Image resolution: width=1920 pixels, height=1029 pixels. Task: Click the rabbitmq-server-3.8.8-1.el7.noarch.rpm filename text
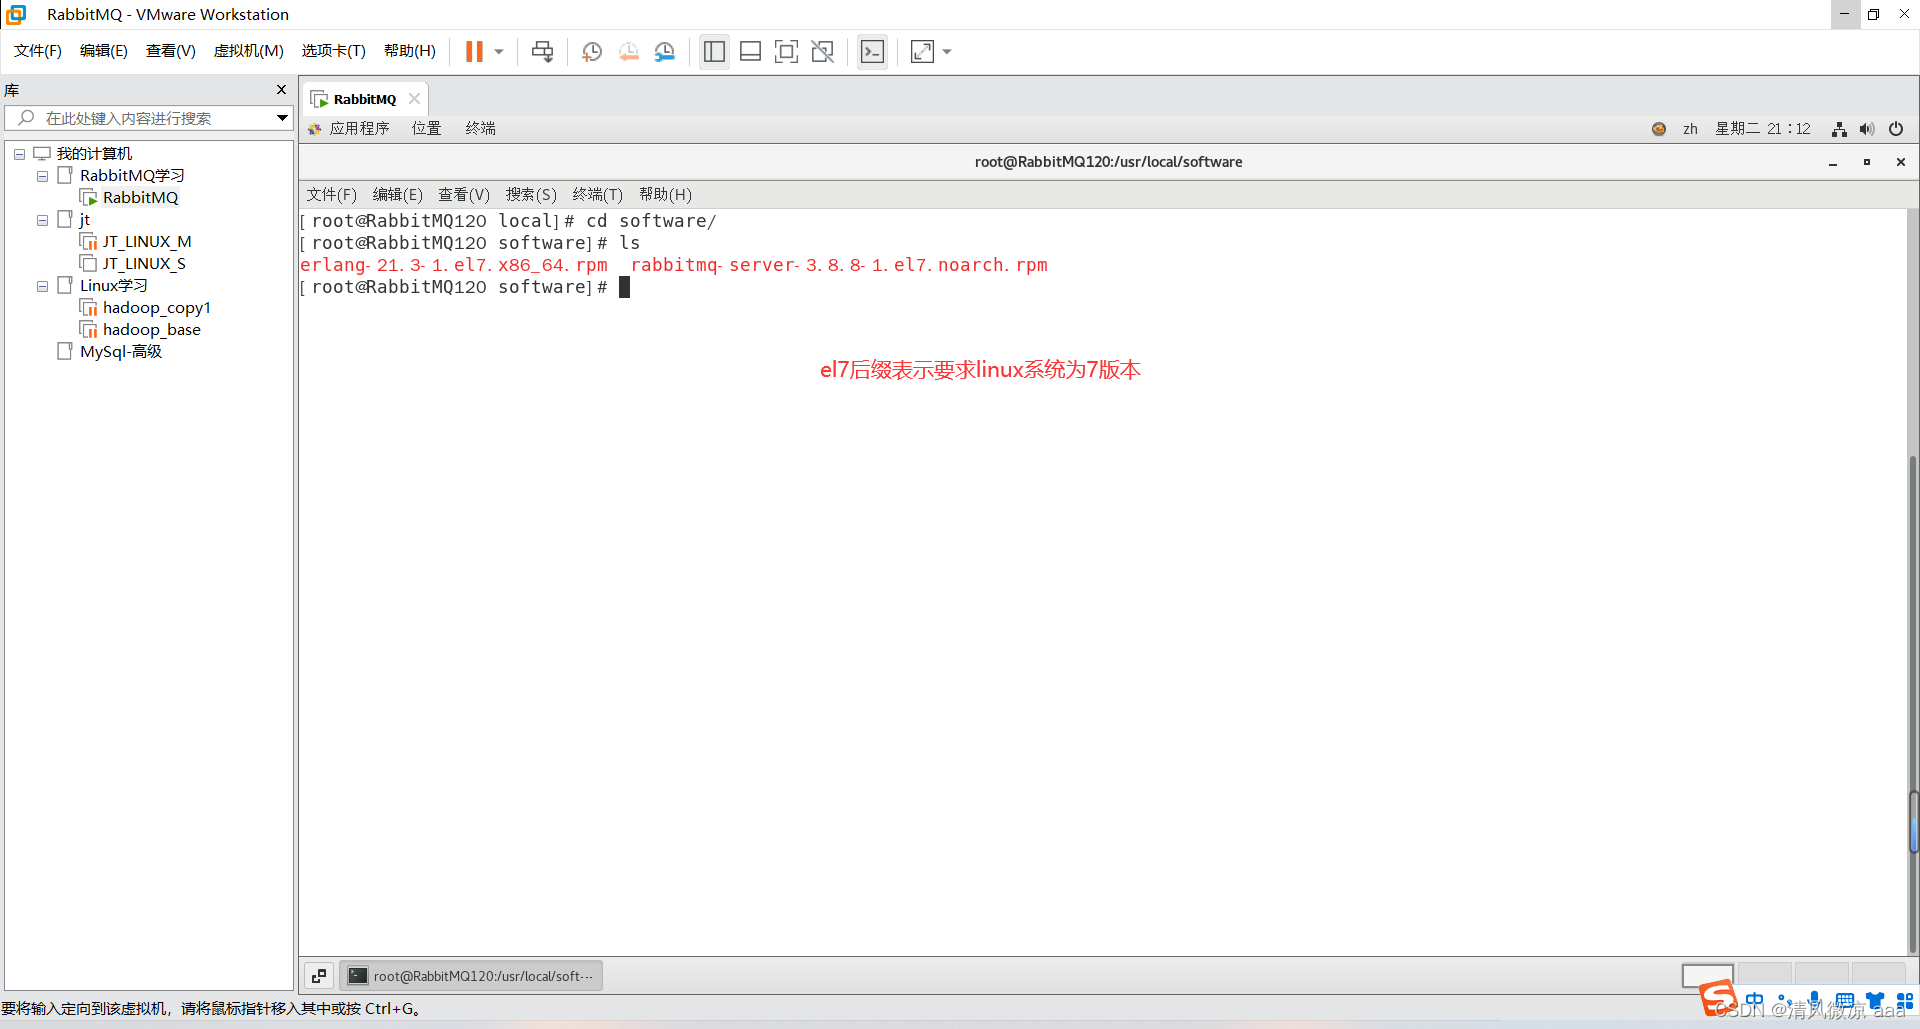click(839, 265)
